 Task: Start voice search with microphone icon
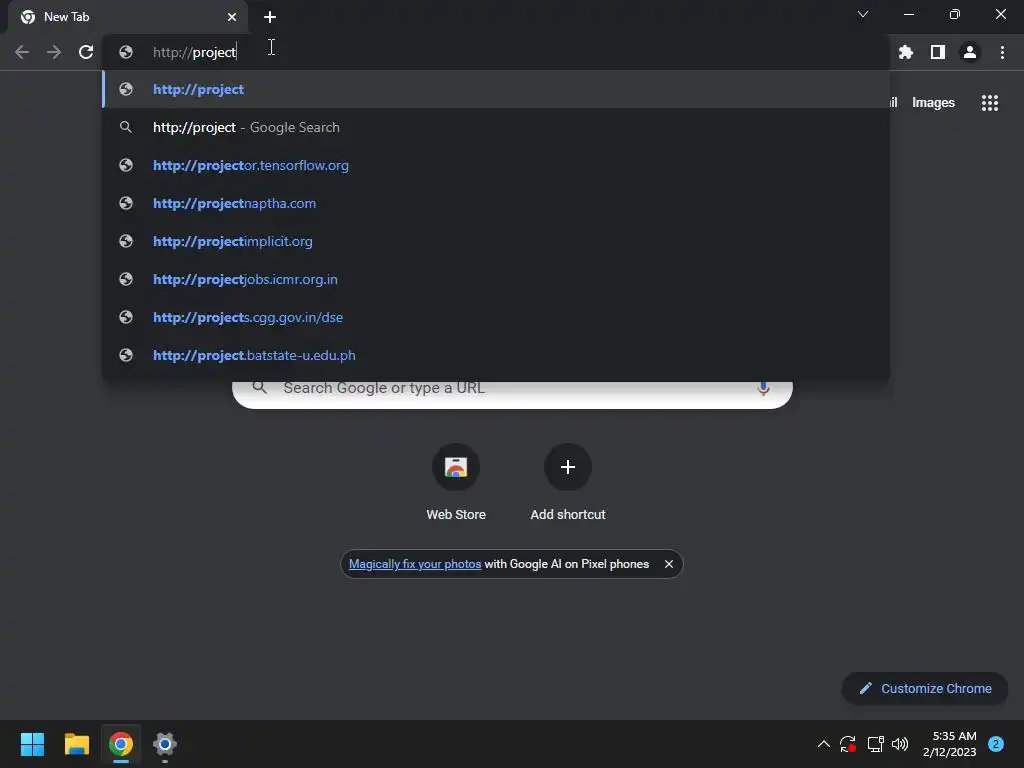763,389
